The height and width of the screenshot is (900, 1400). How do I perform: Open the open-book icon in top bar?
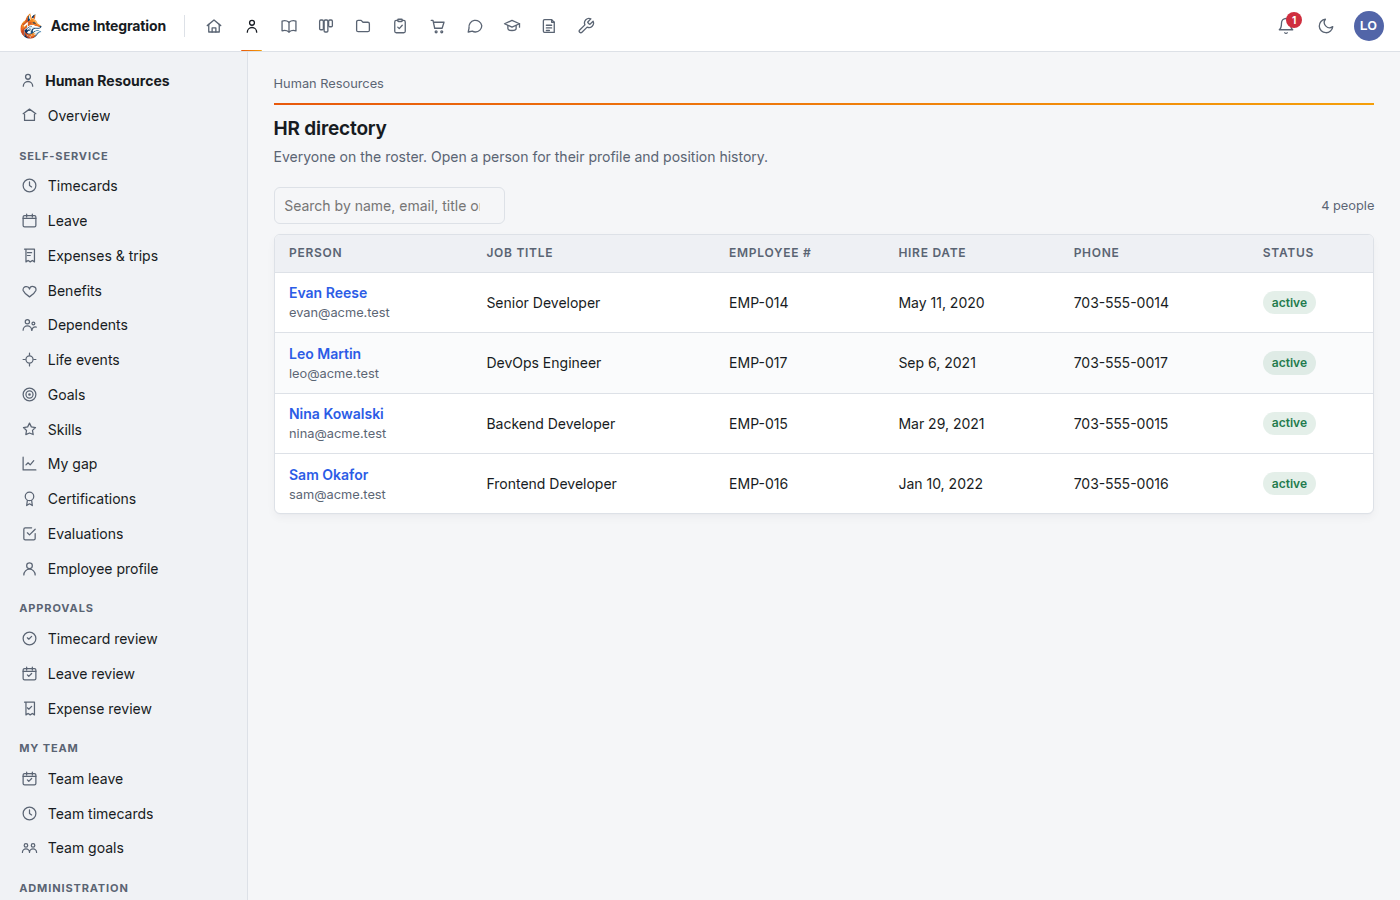coord(289,26)
